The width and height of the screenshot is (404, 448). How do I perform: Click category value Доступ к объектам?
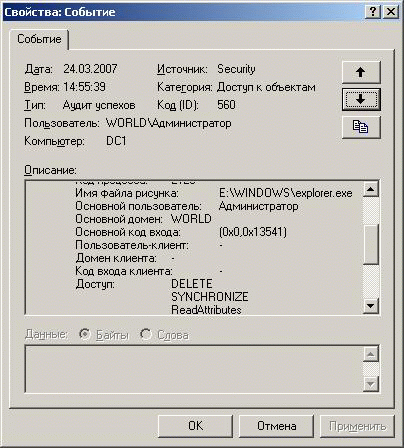(266, 87)
